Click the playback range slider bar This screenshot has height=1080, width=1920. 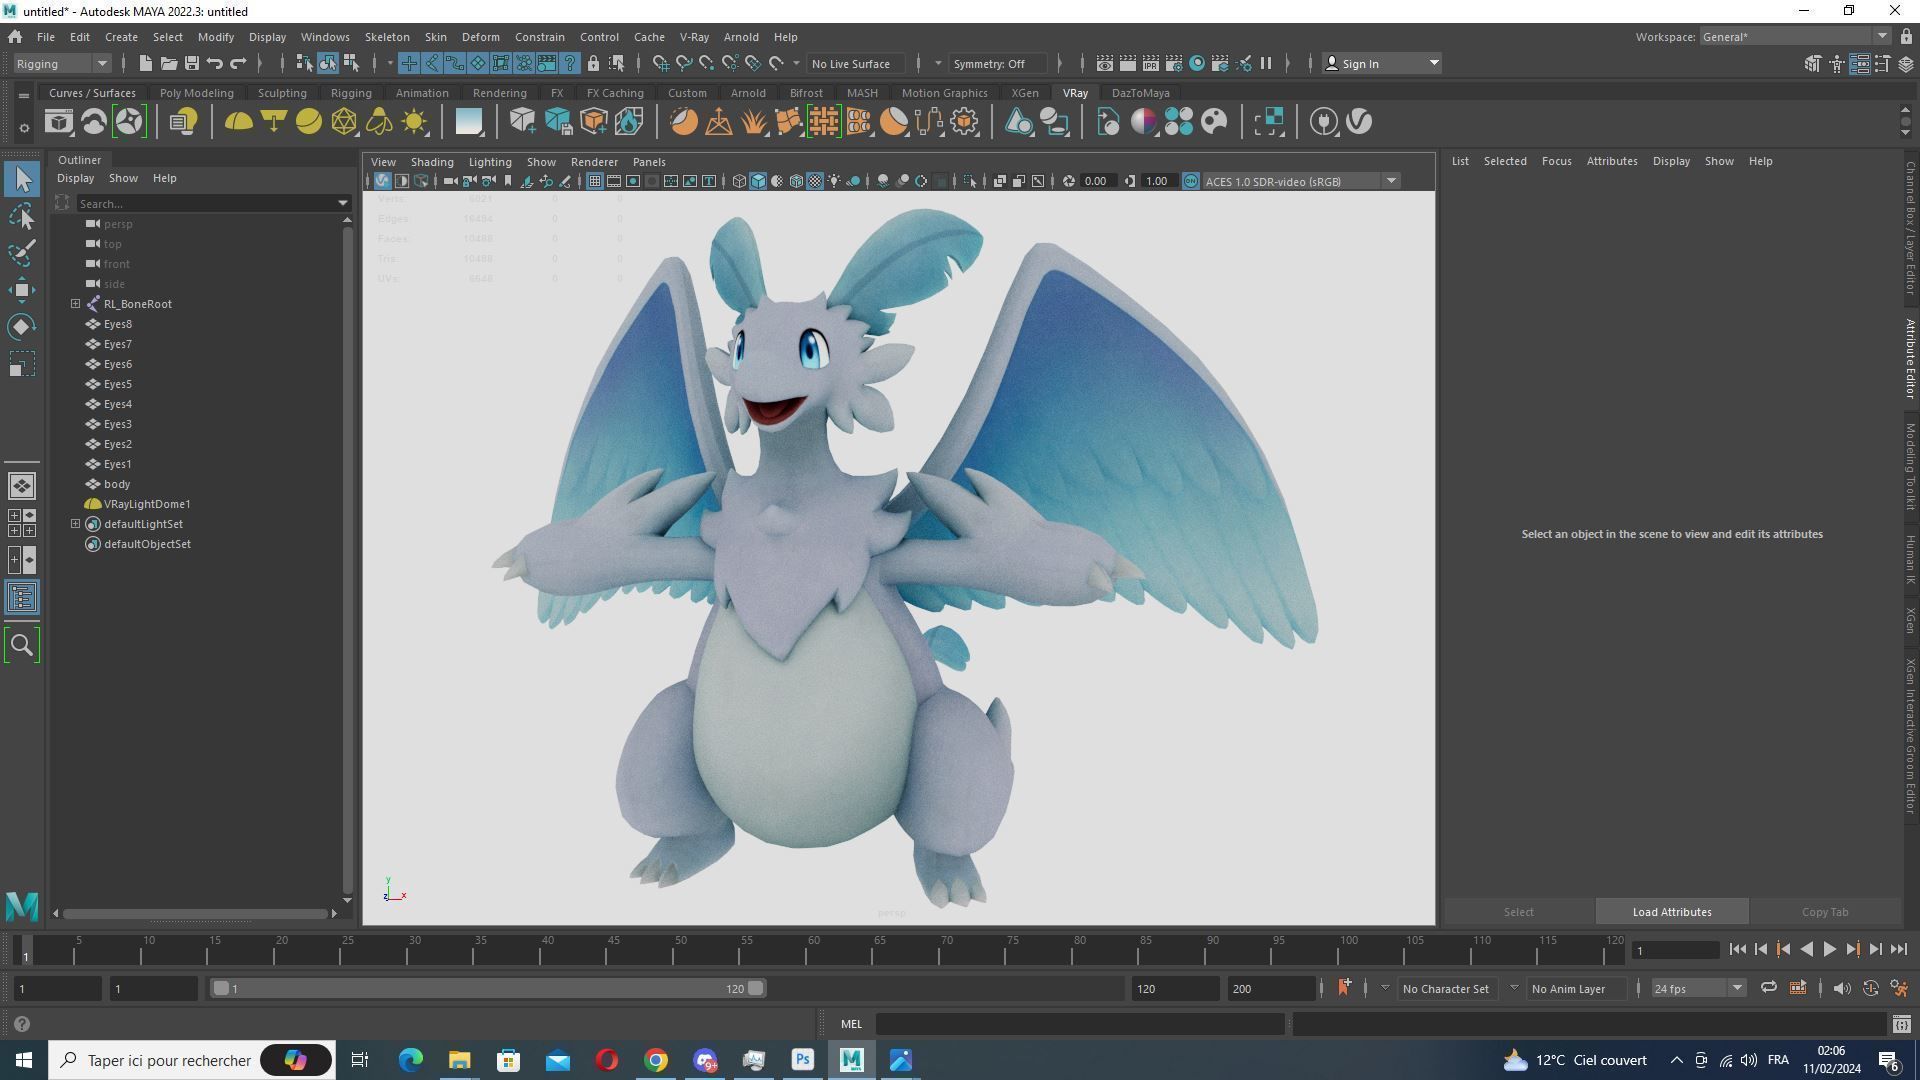[488, 989]
